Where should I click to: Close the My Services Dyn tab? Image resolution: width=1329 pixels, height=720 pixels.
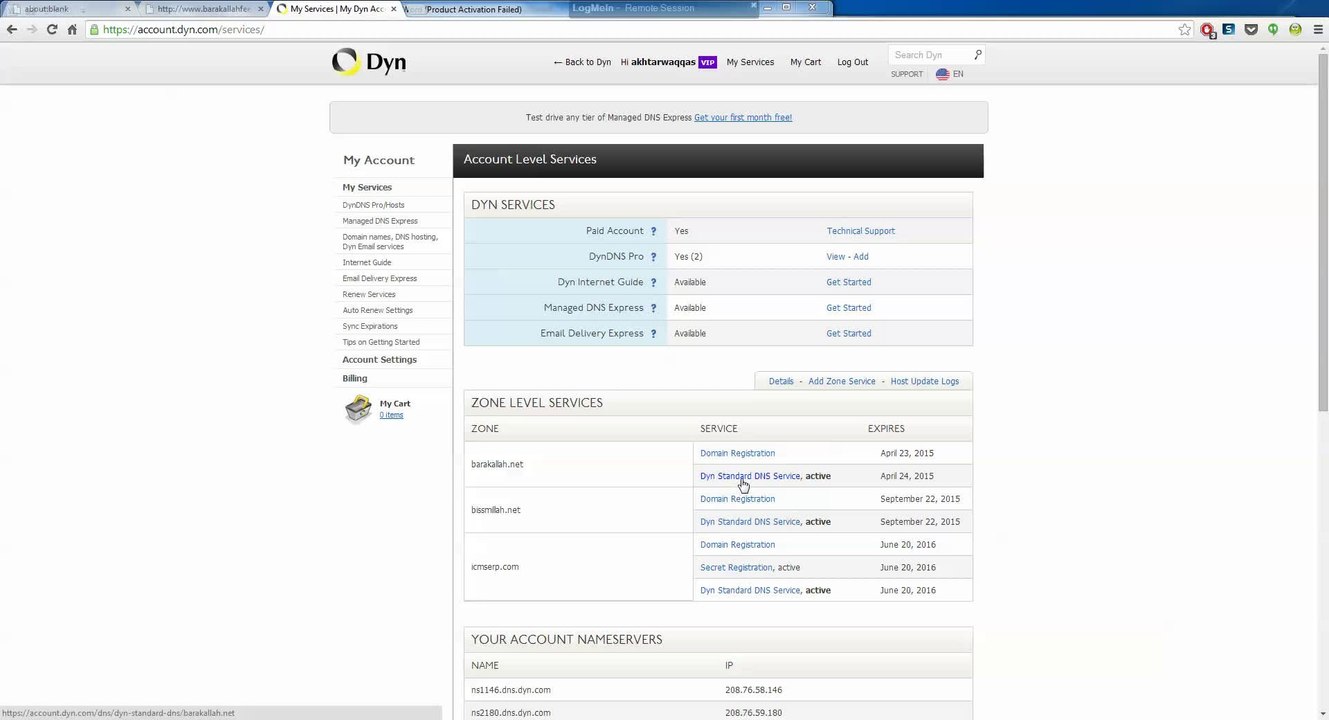click(x=394, y=9)
